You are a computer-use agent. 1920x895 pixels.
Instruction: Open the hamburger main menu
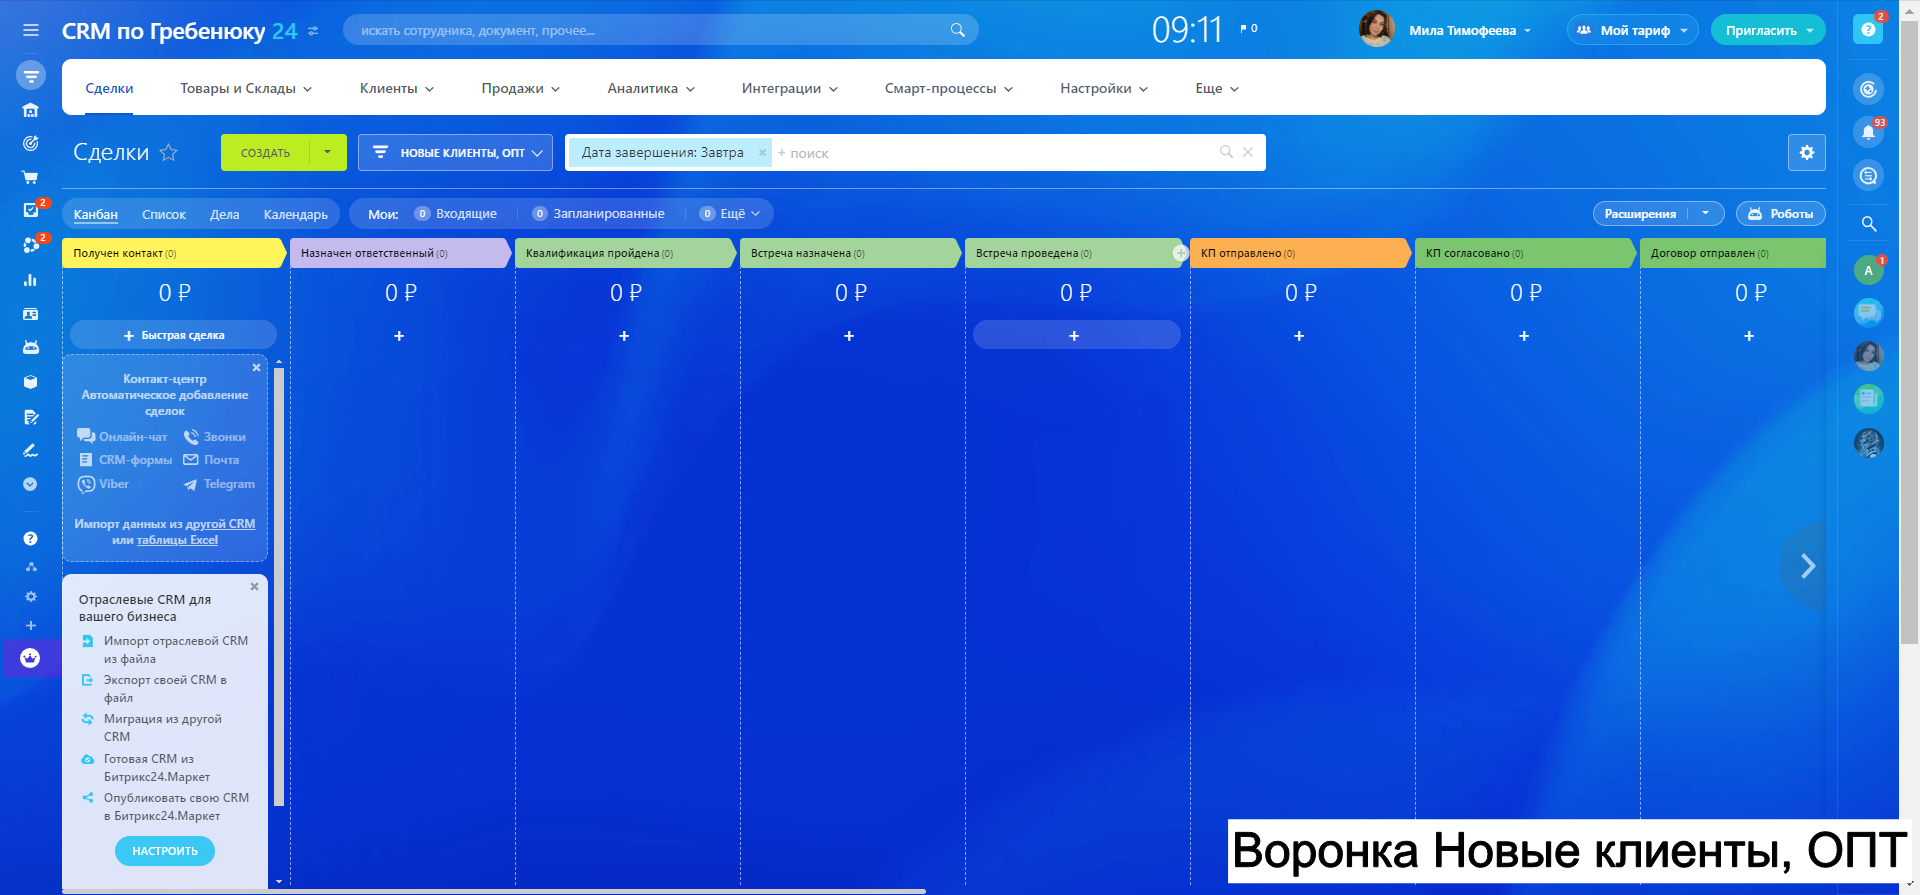pos(31,30)
